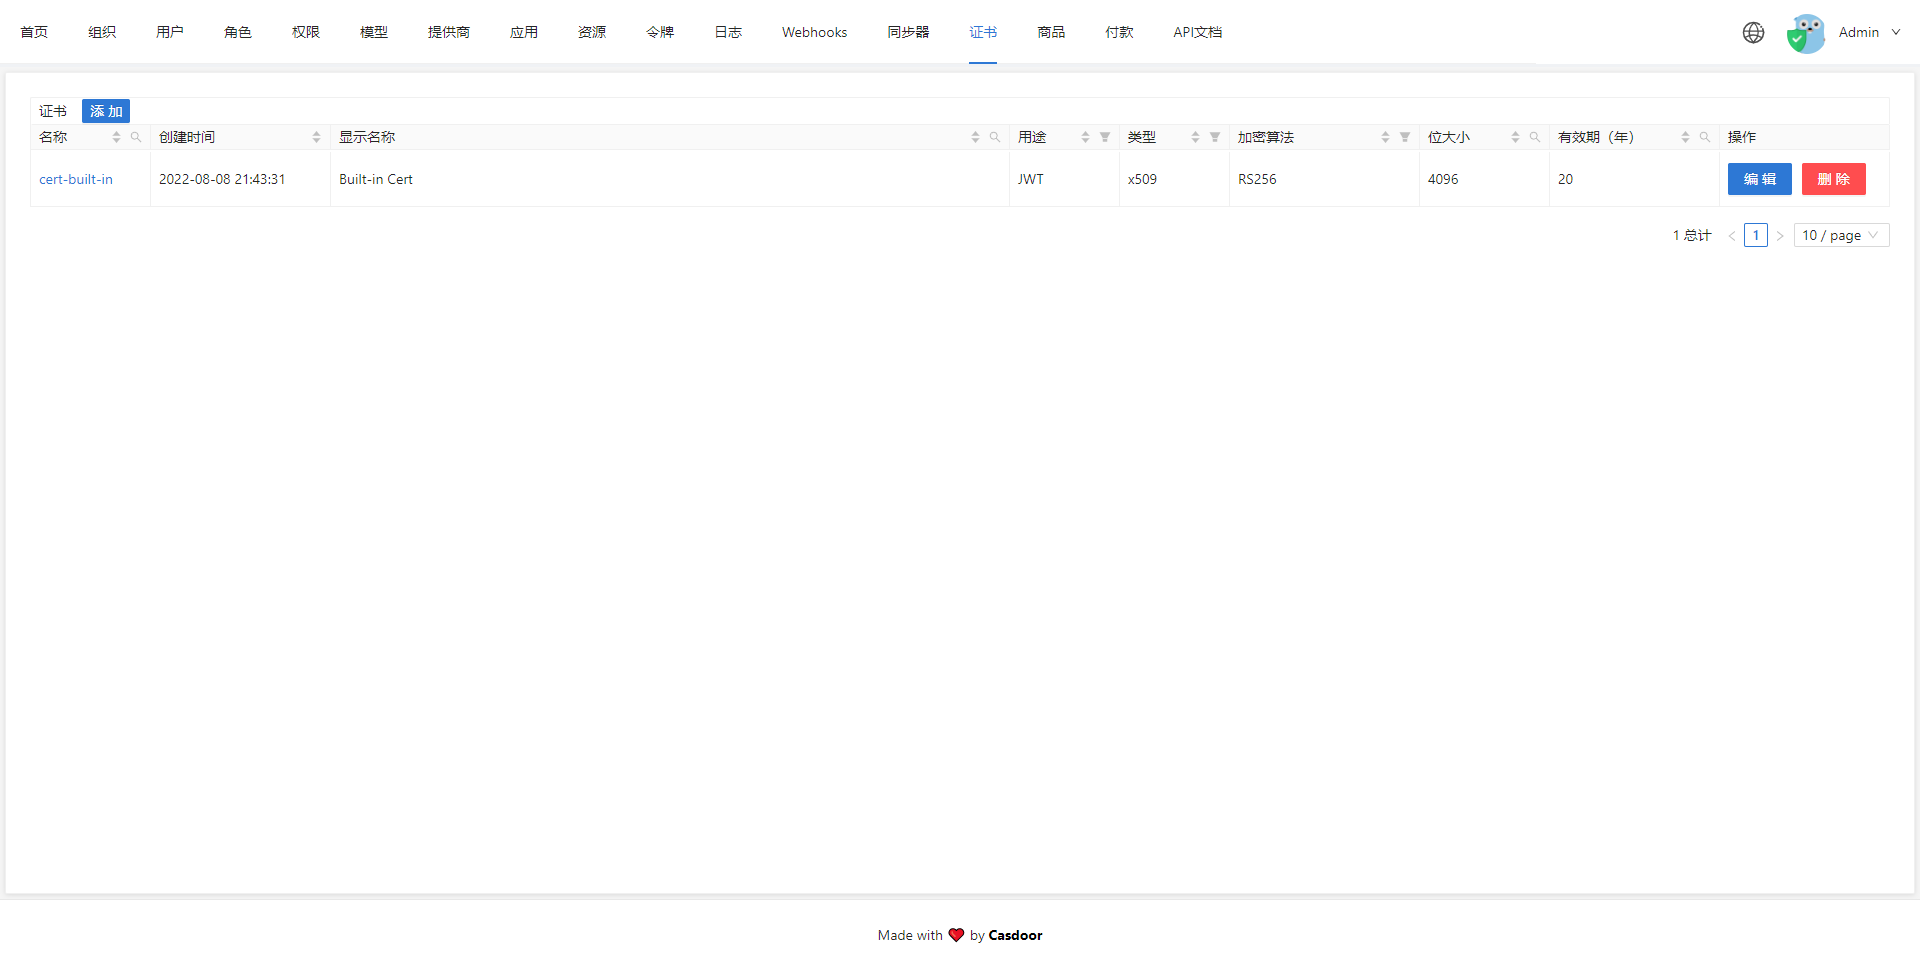Open the filter icon on the 用途 column
The height and width of the screenshot is (969, 1920).
tap(1104, 137)
